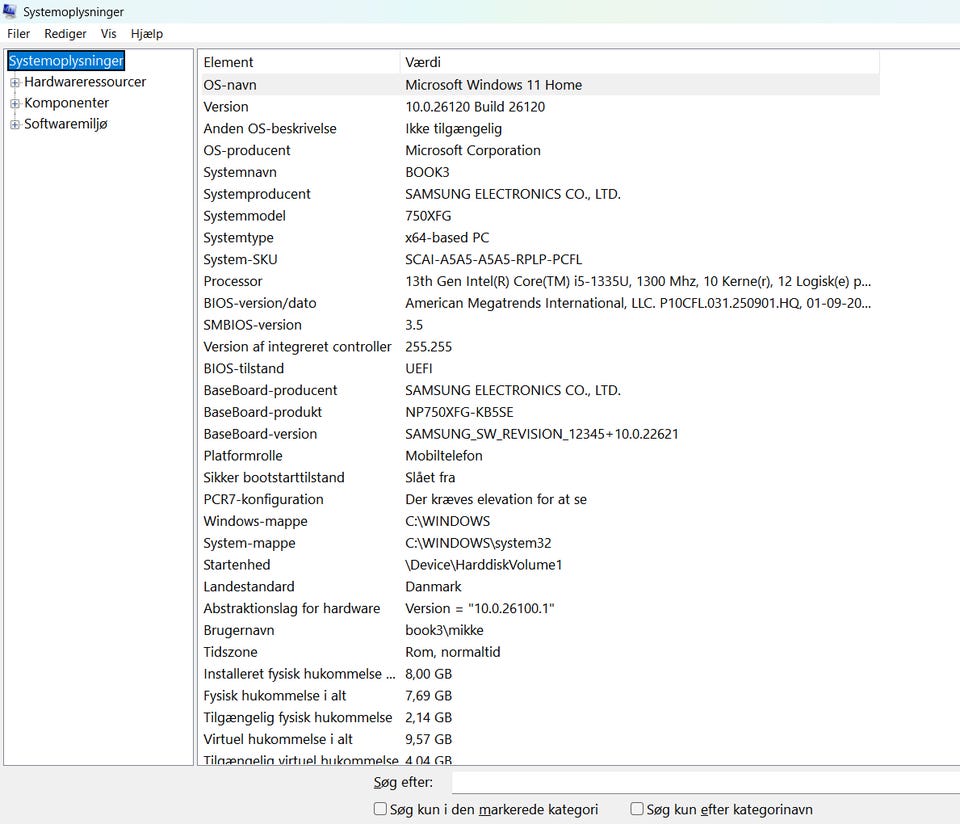Select Komponenter in the tree
This screenshot has width=960, height=824.
[66, 103]
